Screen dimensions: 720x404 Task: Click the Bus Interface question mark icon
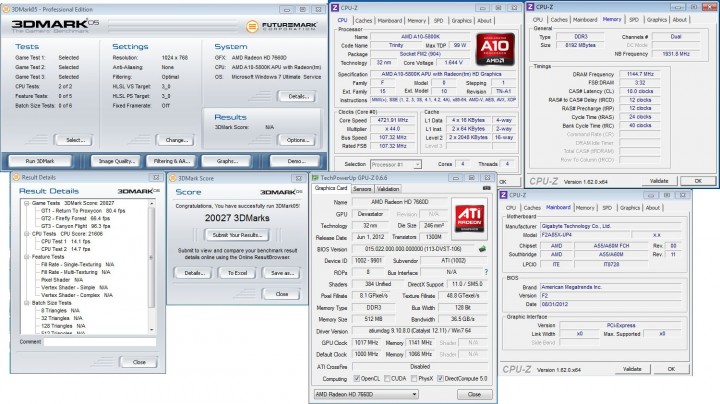(486, 272)
